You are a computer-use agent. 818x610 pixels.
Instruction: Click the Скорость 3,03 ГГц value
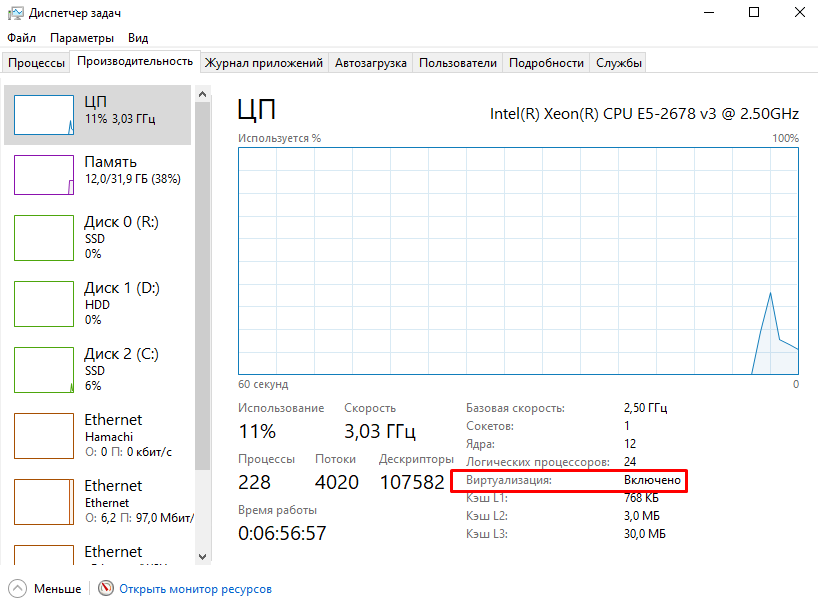pyautogui.click(x=380, y=432)
